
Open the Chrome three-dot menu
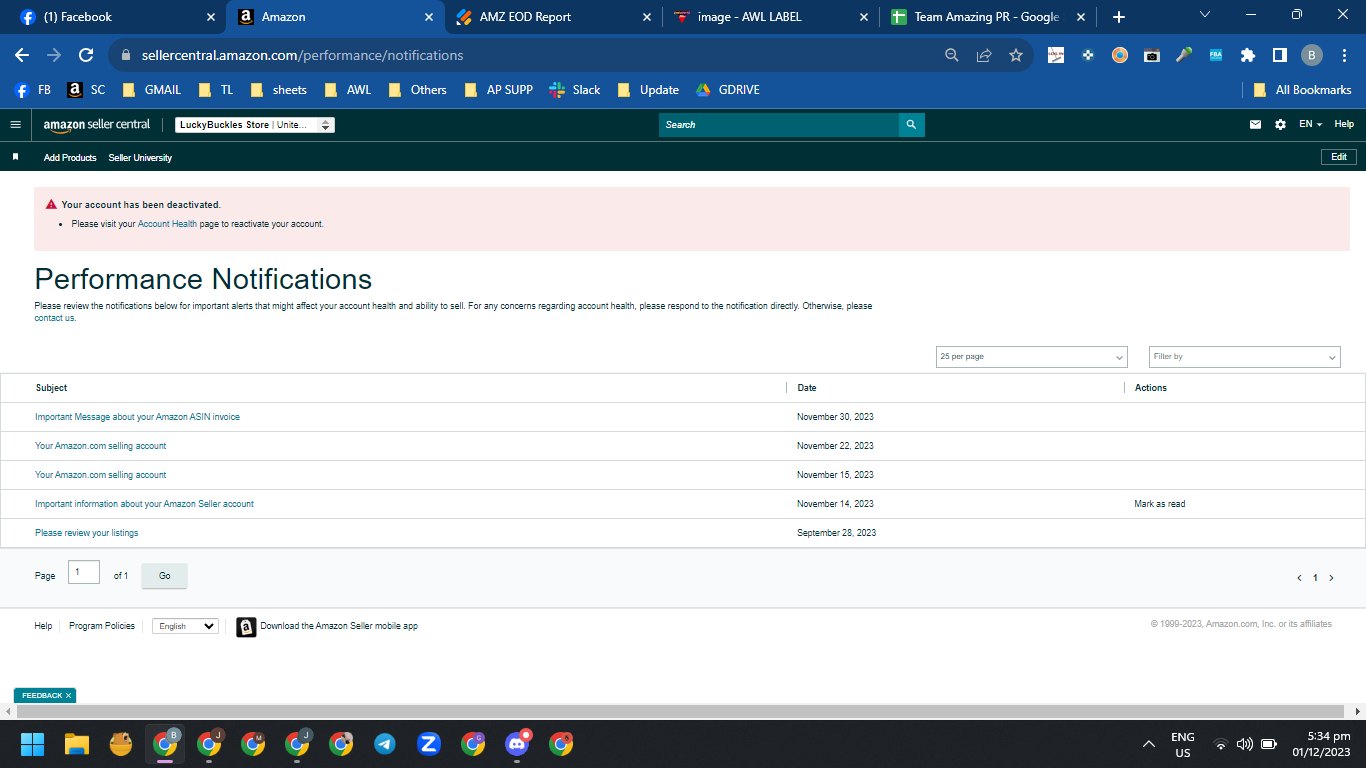(1344, 55)
